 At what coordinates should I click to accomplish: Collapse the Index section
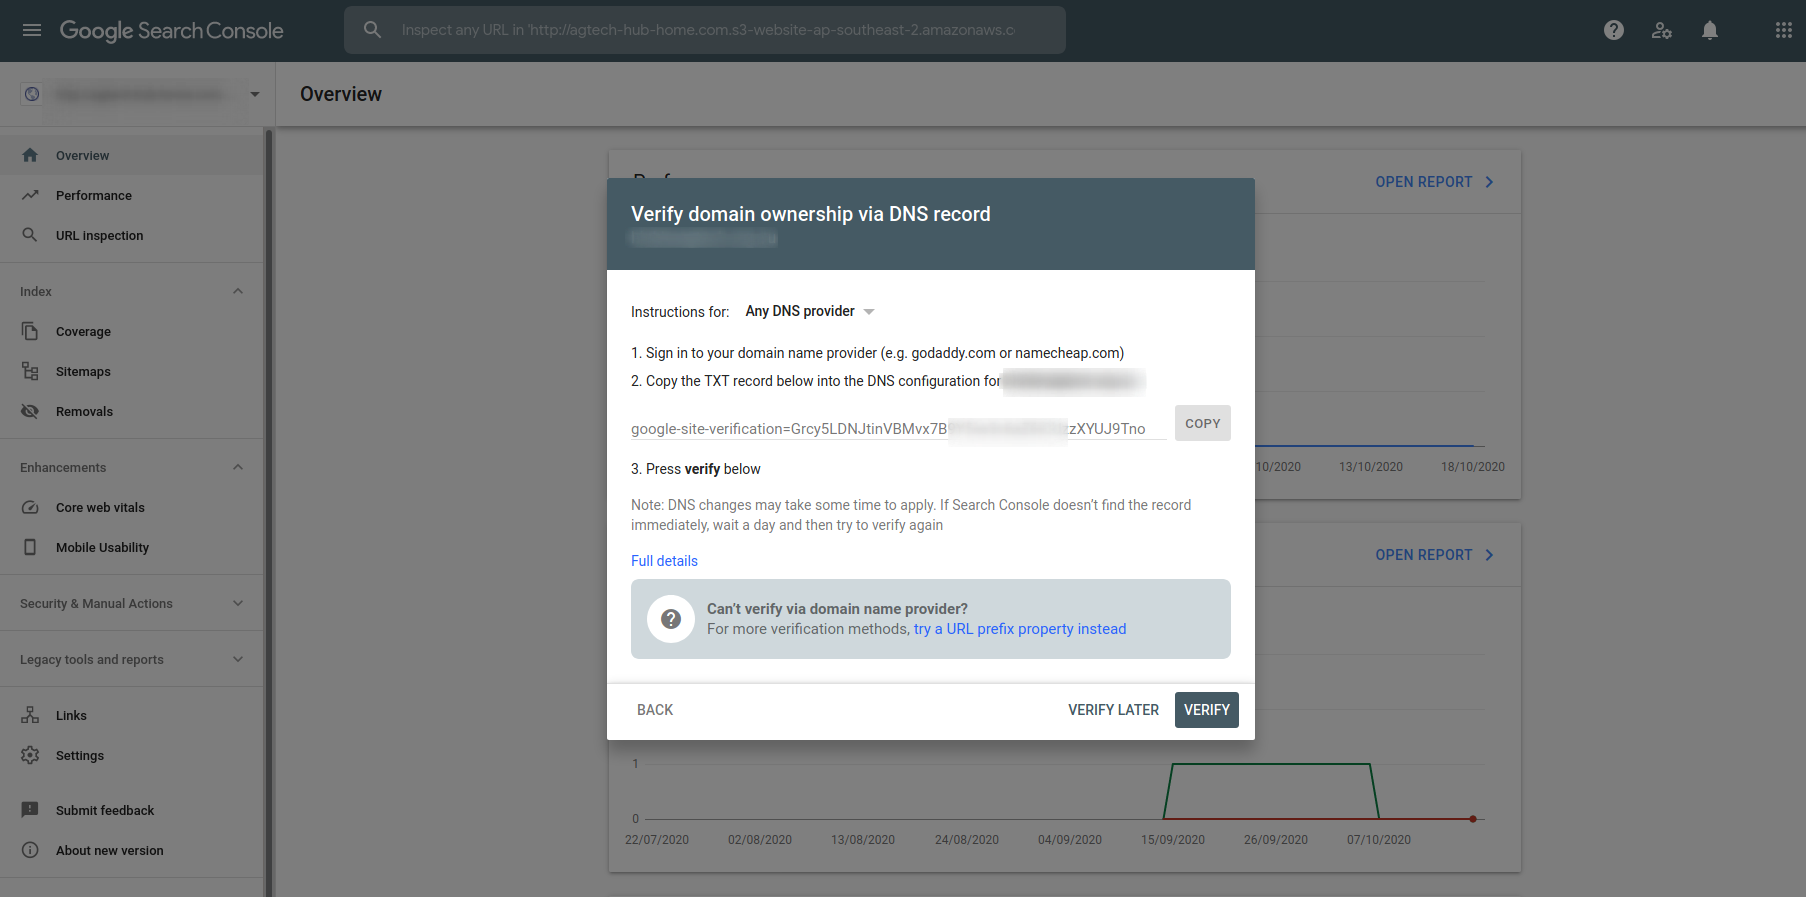(x=238, y=291)
